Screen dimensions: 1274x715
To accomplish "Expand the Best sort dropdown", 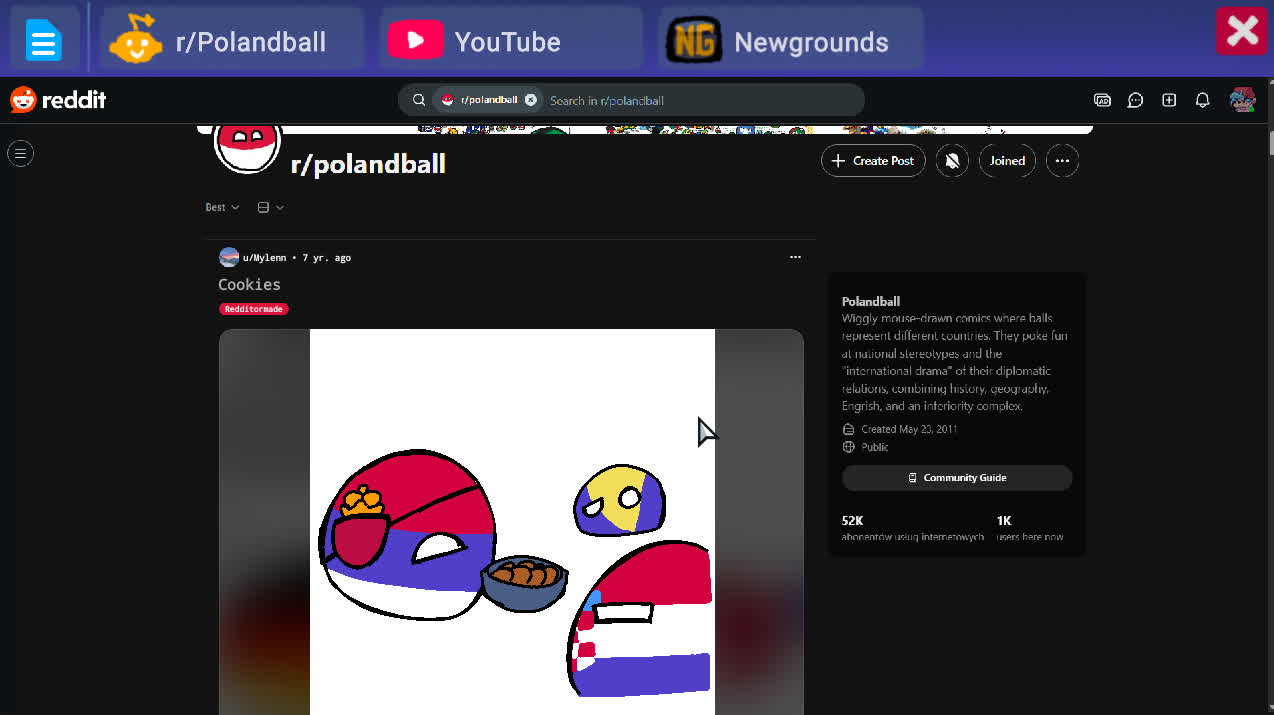I will pos(222,208).
